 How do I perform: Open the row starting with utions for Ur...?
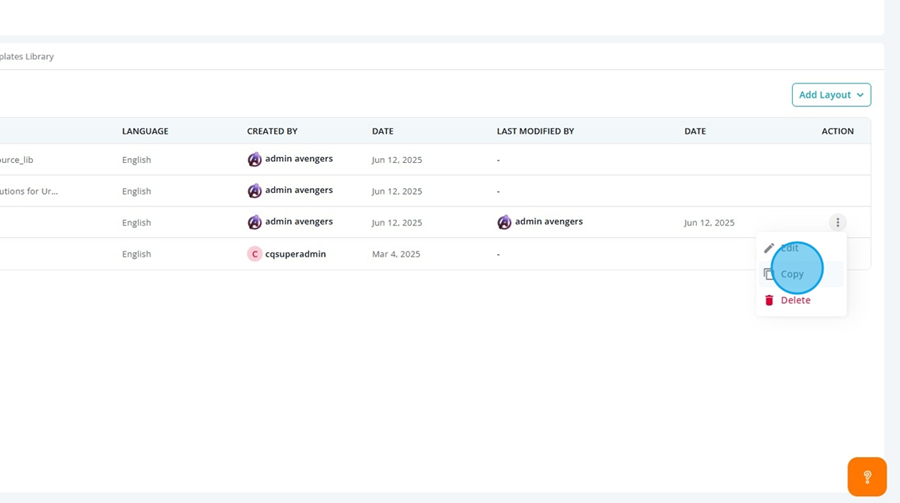click(x=29, y=191)
